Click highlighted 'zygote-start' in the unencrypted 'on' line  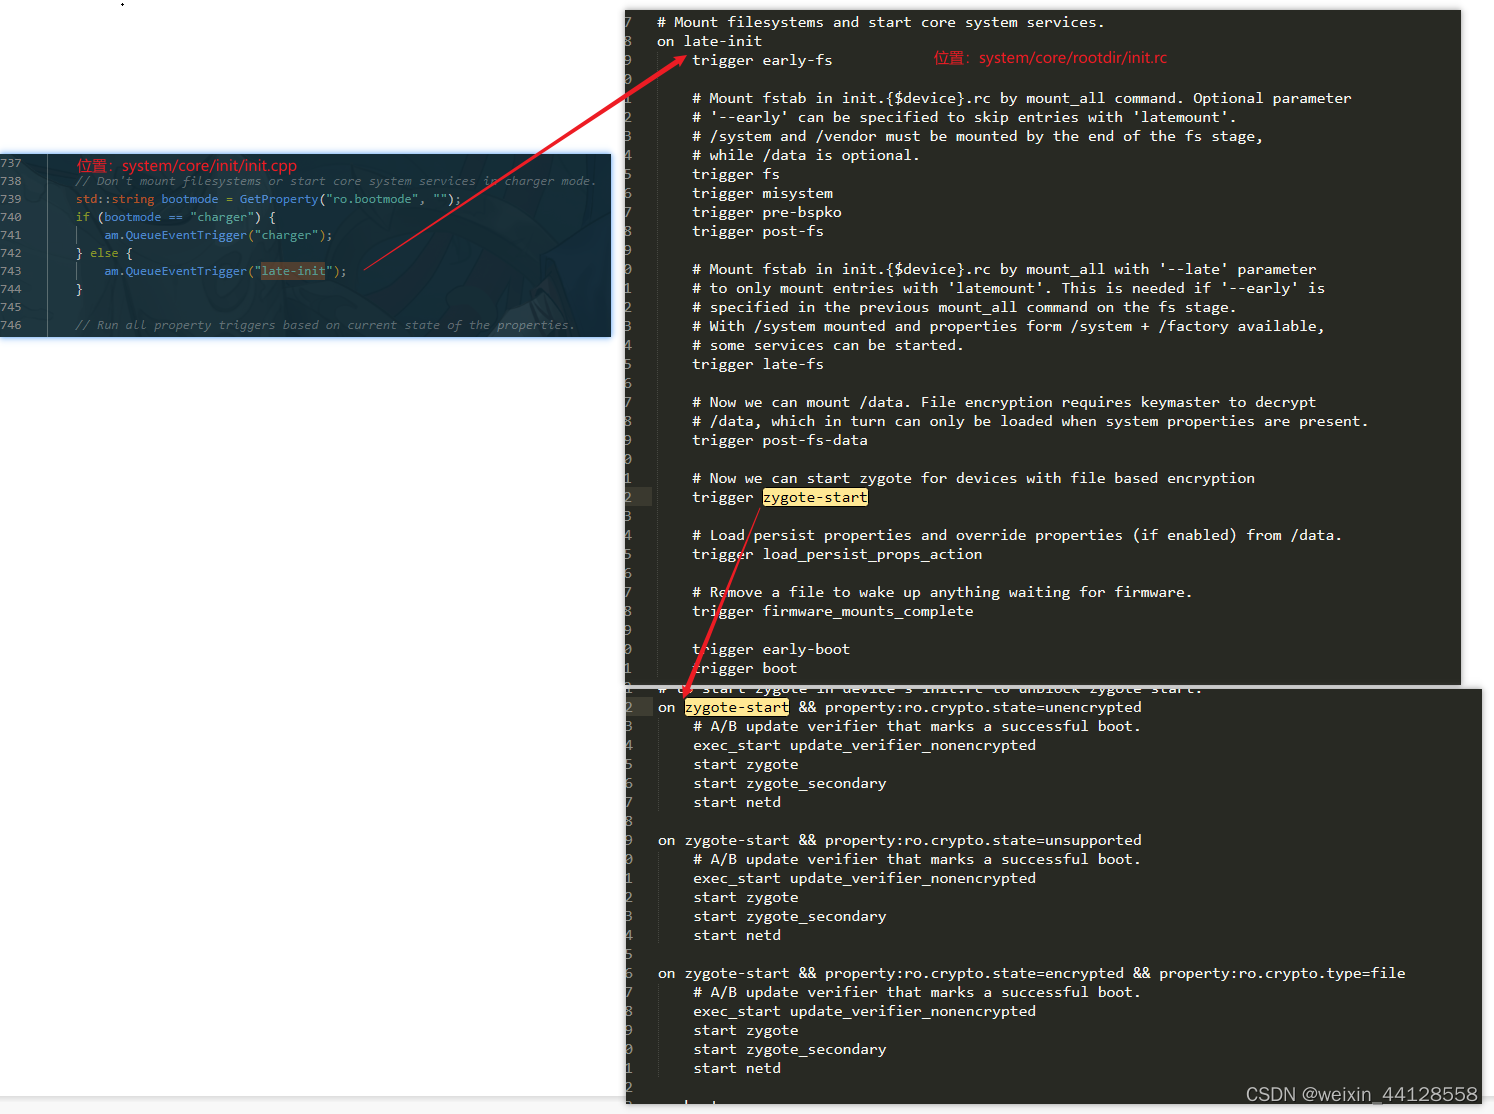(737, 707)
